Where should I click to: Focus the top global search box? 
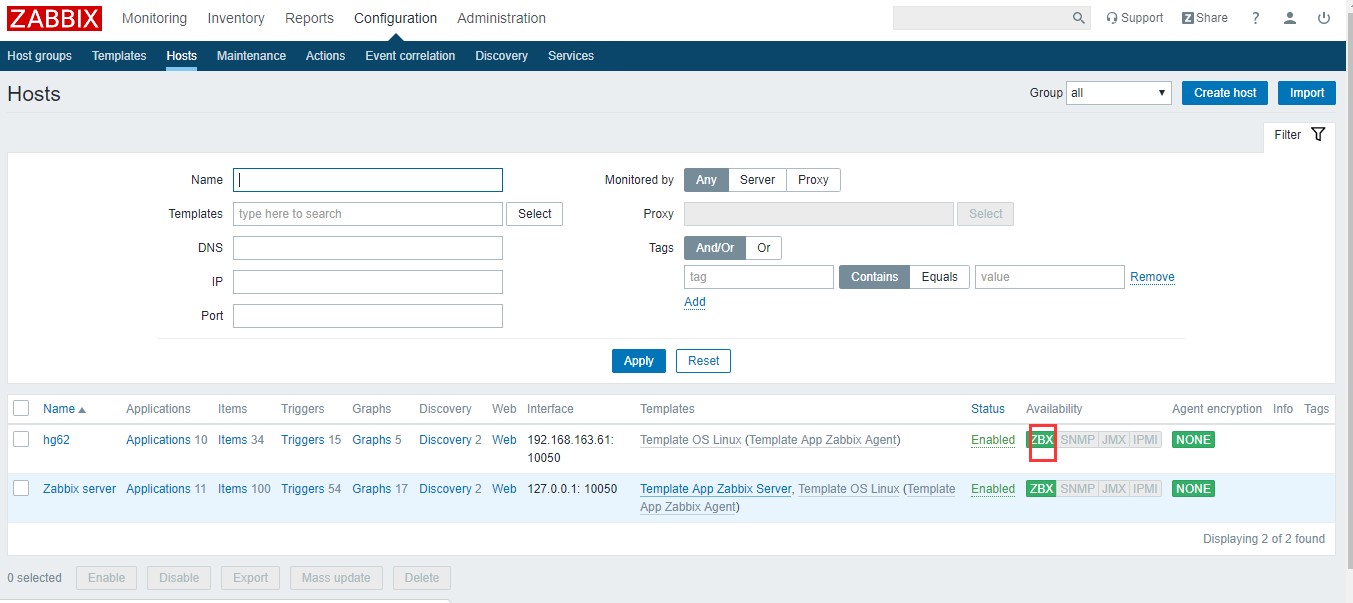pyautogui.click(x=981, y=18)
